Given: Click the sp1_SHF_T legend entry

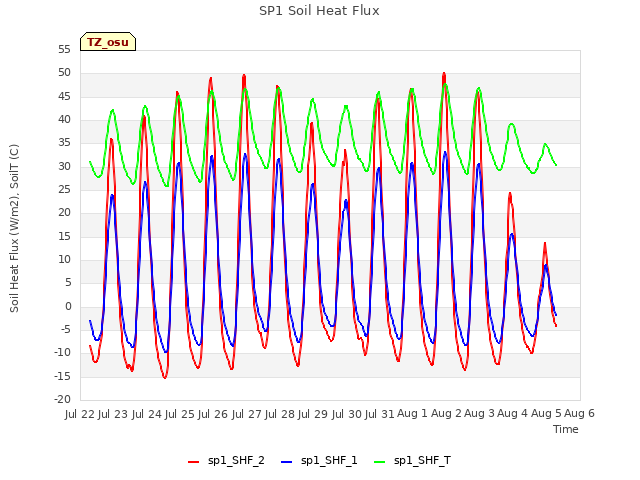Looking at the screenshot, I should pyautogui.click(x=412, y=461).
